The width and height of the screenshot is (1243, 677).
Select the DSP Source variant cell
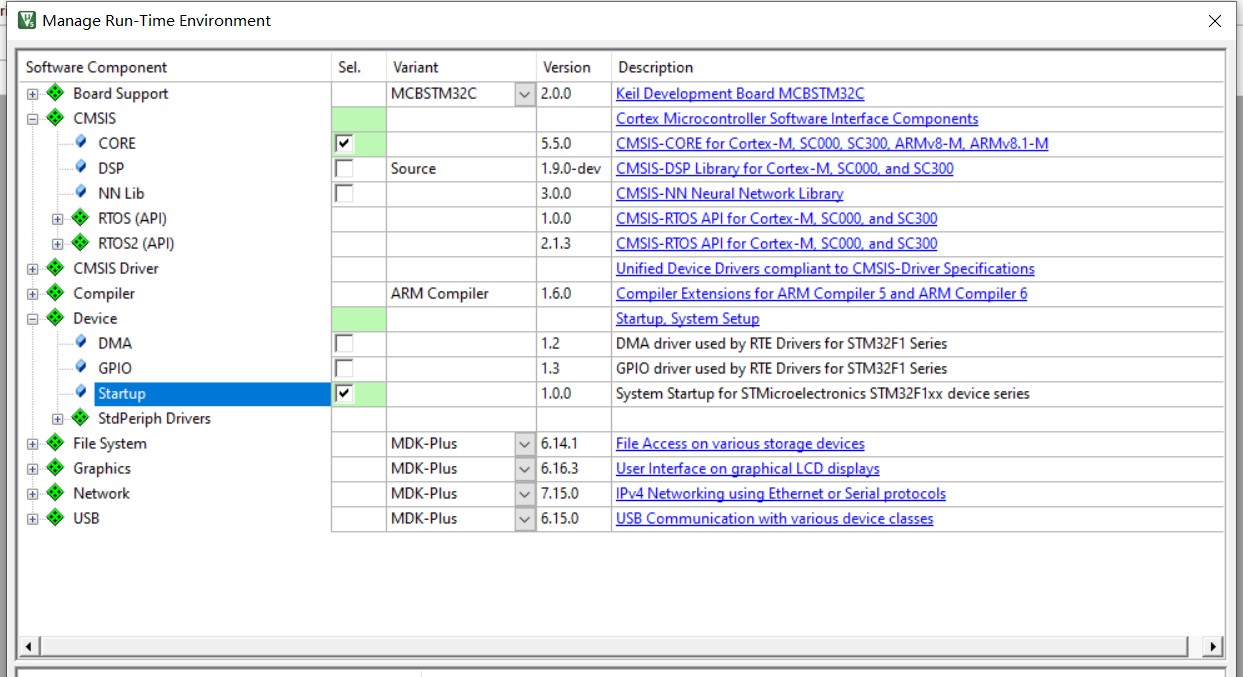[462, 169]
